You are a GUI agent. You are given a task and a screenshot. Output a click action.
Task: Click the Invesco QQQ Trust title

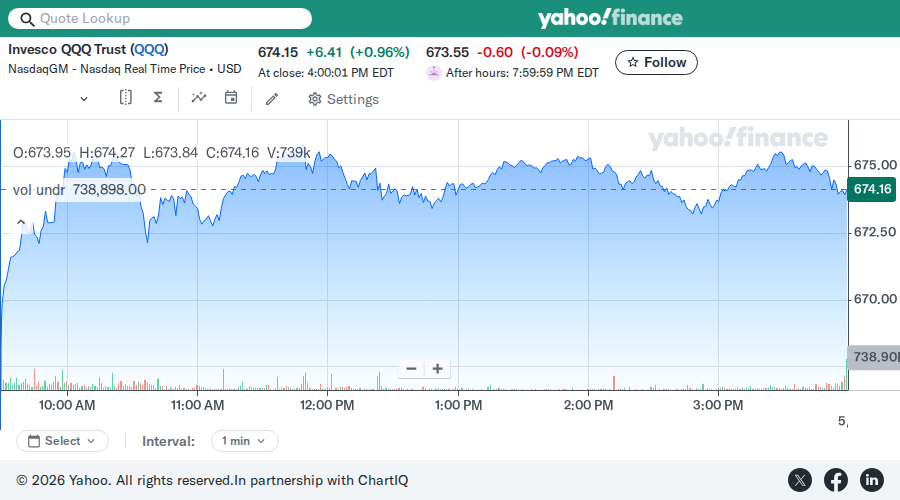coord(88,49)
